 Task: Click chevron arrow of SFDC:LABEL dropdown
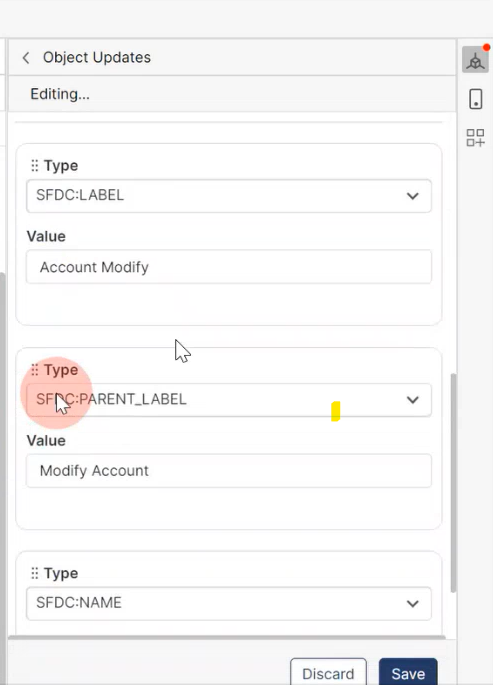point(413,196)
